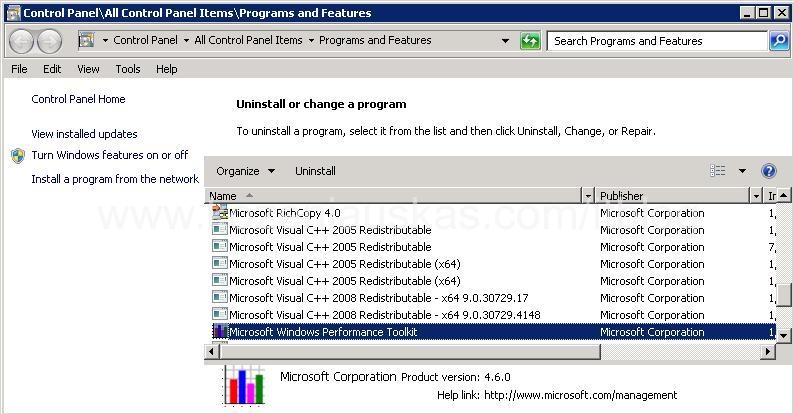Screen dimensions: 794x414
Task: Click the vertical scrollbar thumb
Action: [x=783, y=295]
